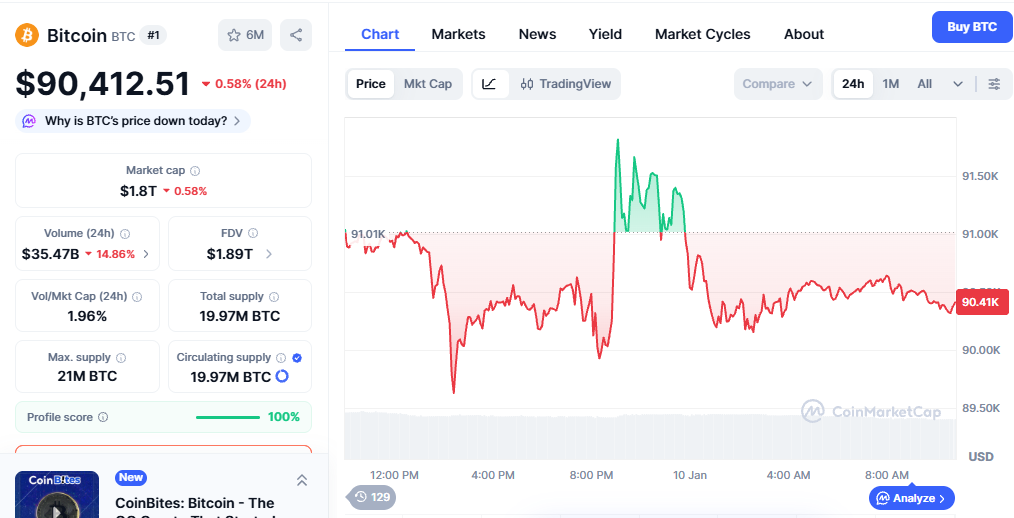The image size is (1014, 518).
Task: Open chart settings sliders icon
Action: tap(994, 84)
